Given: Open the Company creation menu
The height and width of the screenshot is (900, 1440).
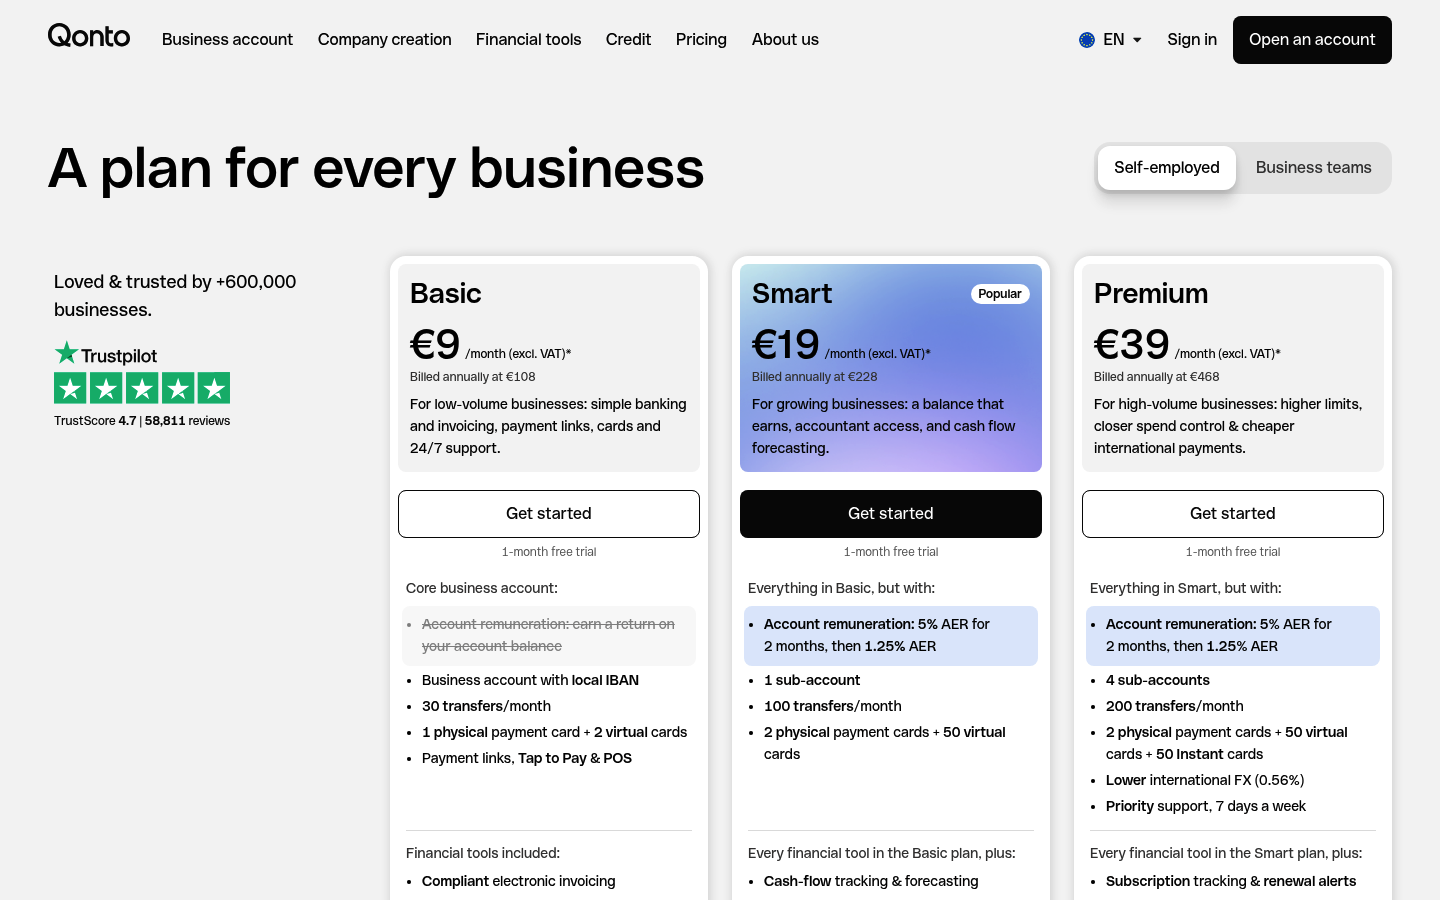Looking at the screenshot, I should coord(385,40).
